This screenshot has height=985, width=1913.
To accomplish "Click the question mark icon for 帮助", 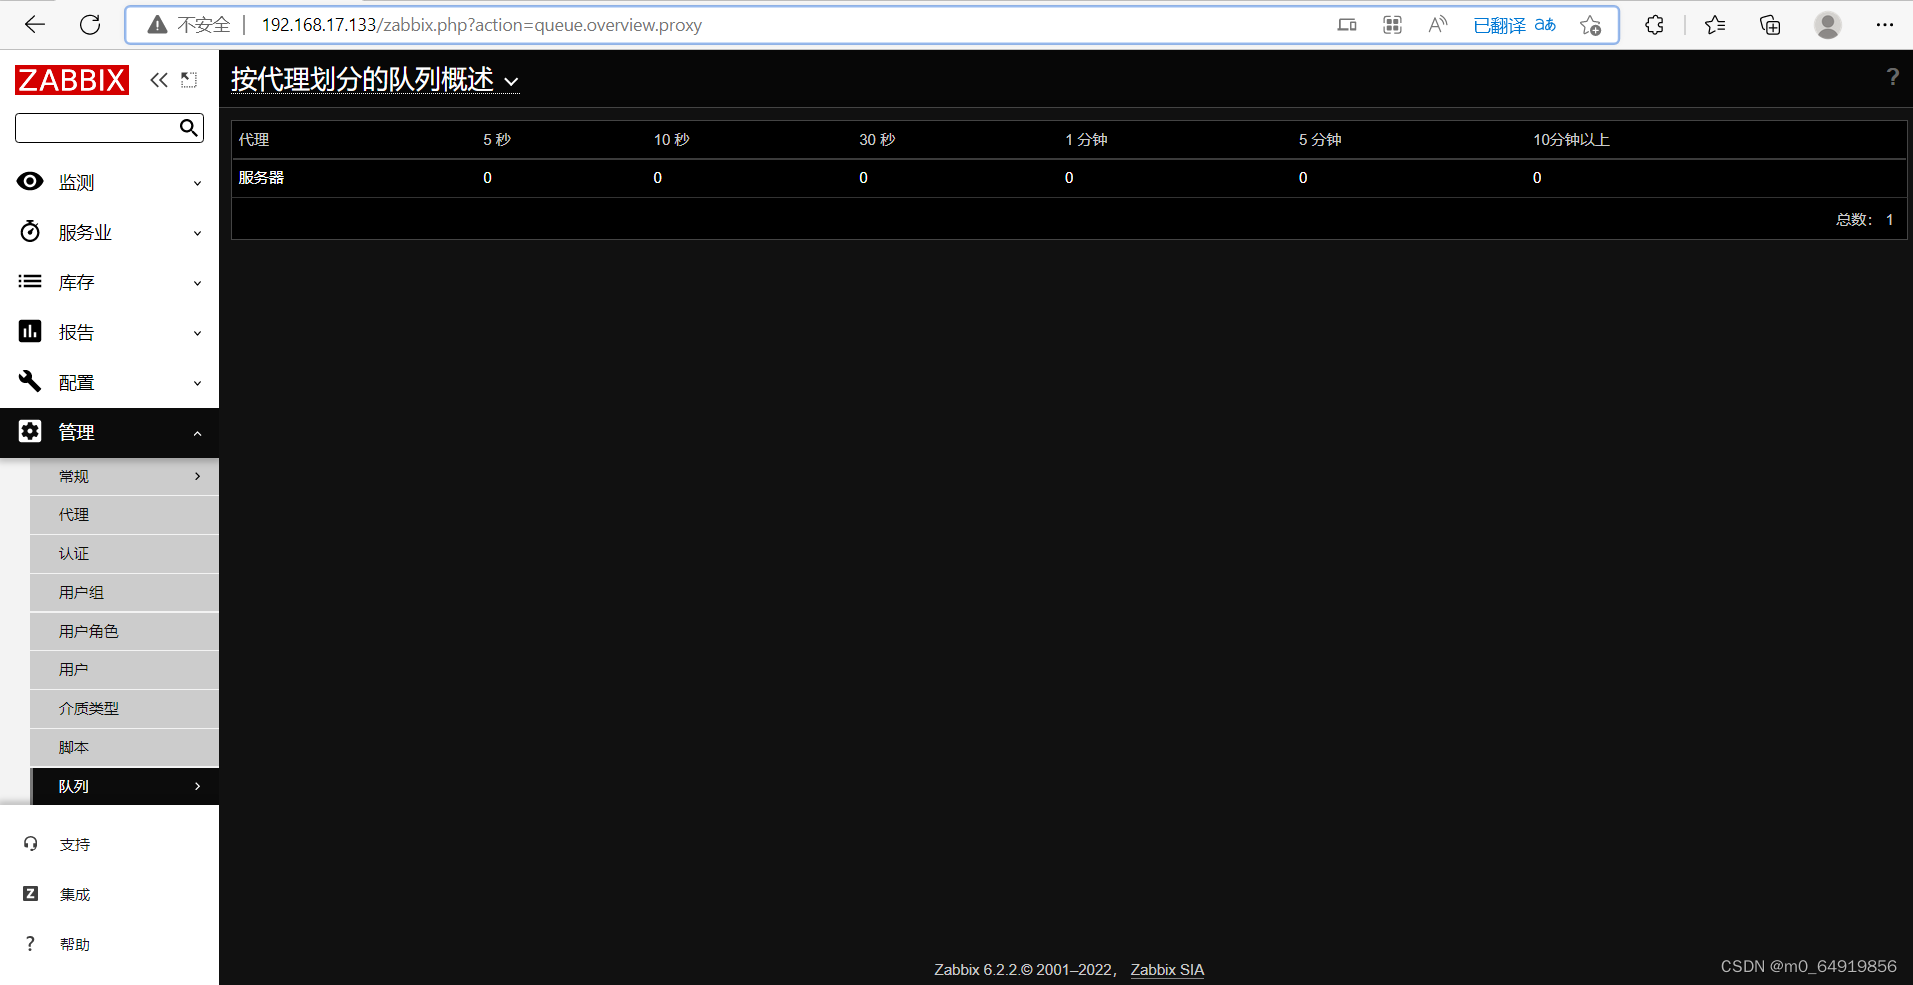I will [x=30, y=943].
